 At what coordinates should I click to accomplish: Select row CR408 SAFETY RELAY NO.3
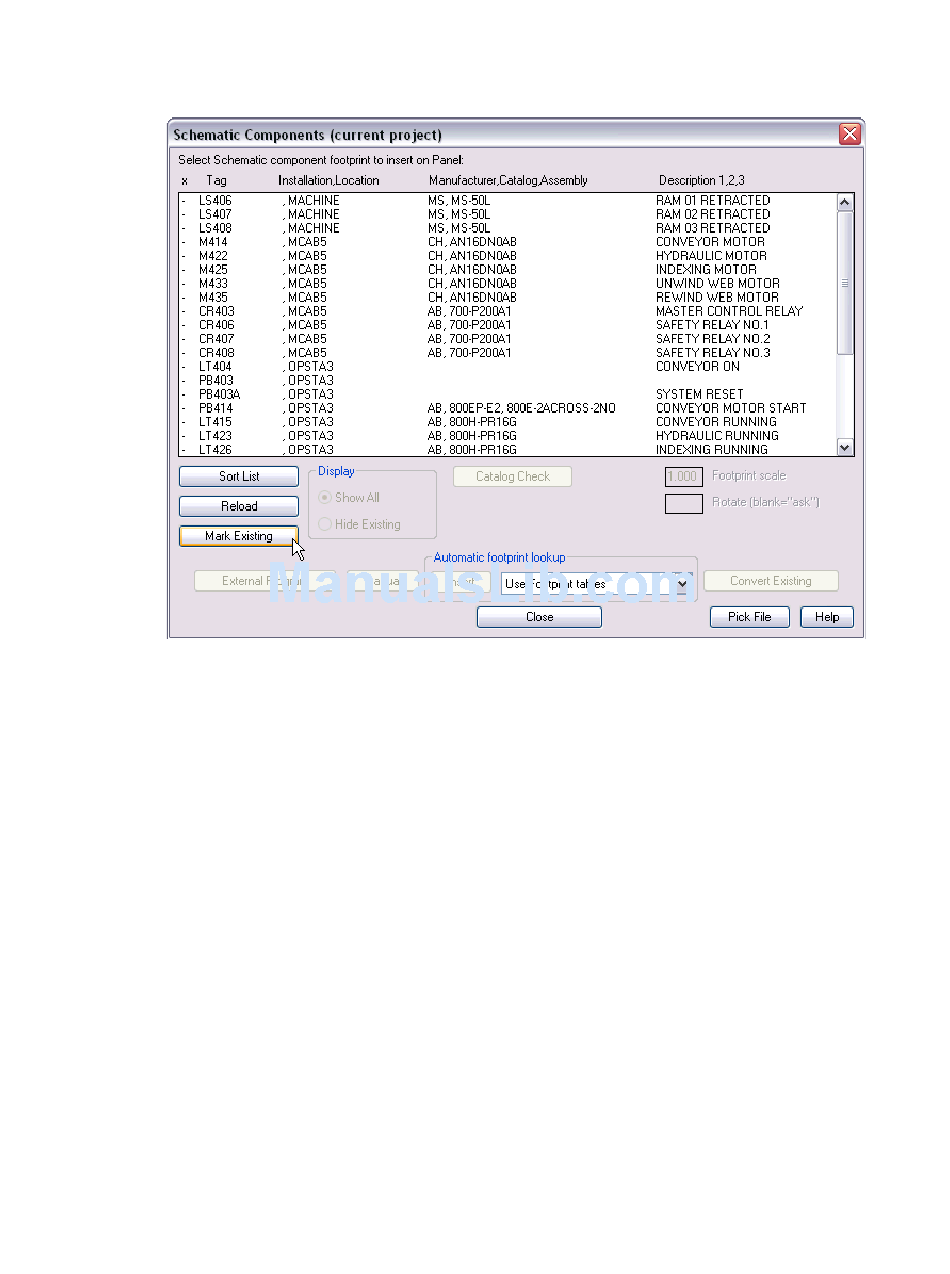click(x=507, y=353)
